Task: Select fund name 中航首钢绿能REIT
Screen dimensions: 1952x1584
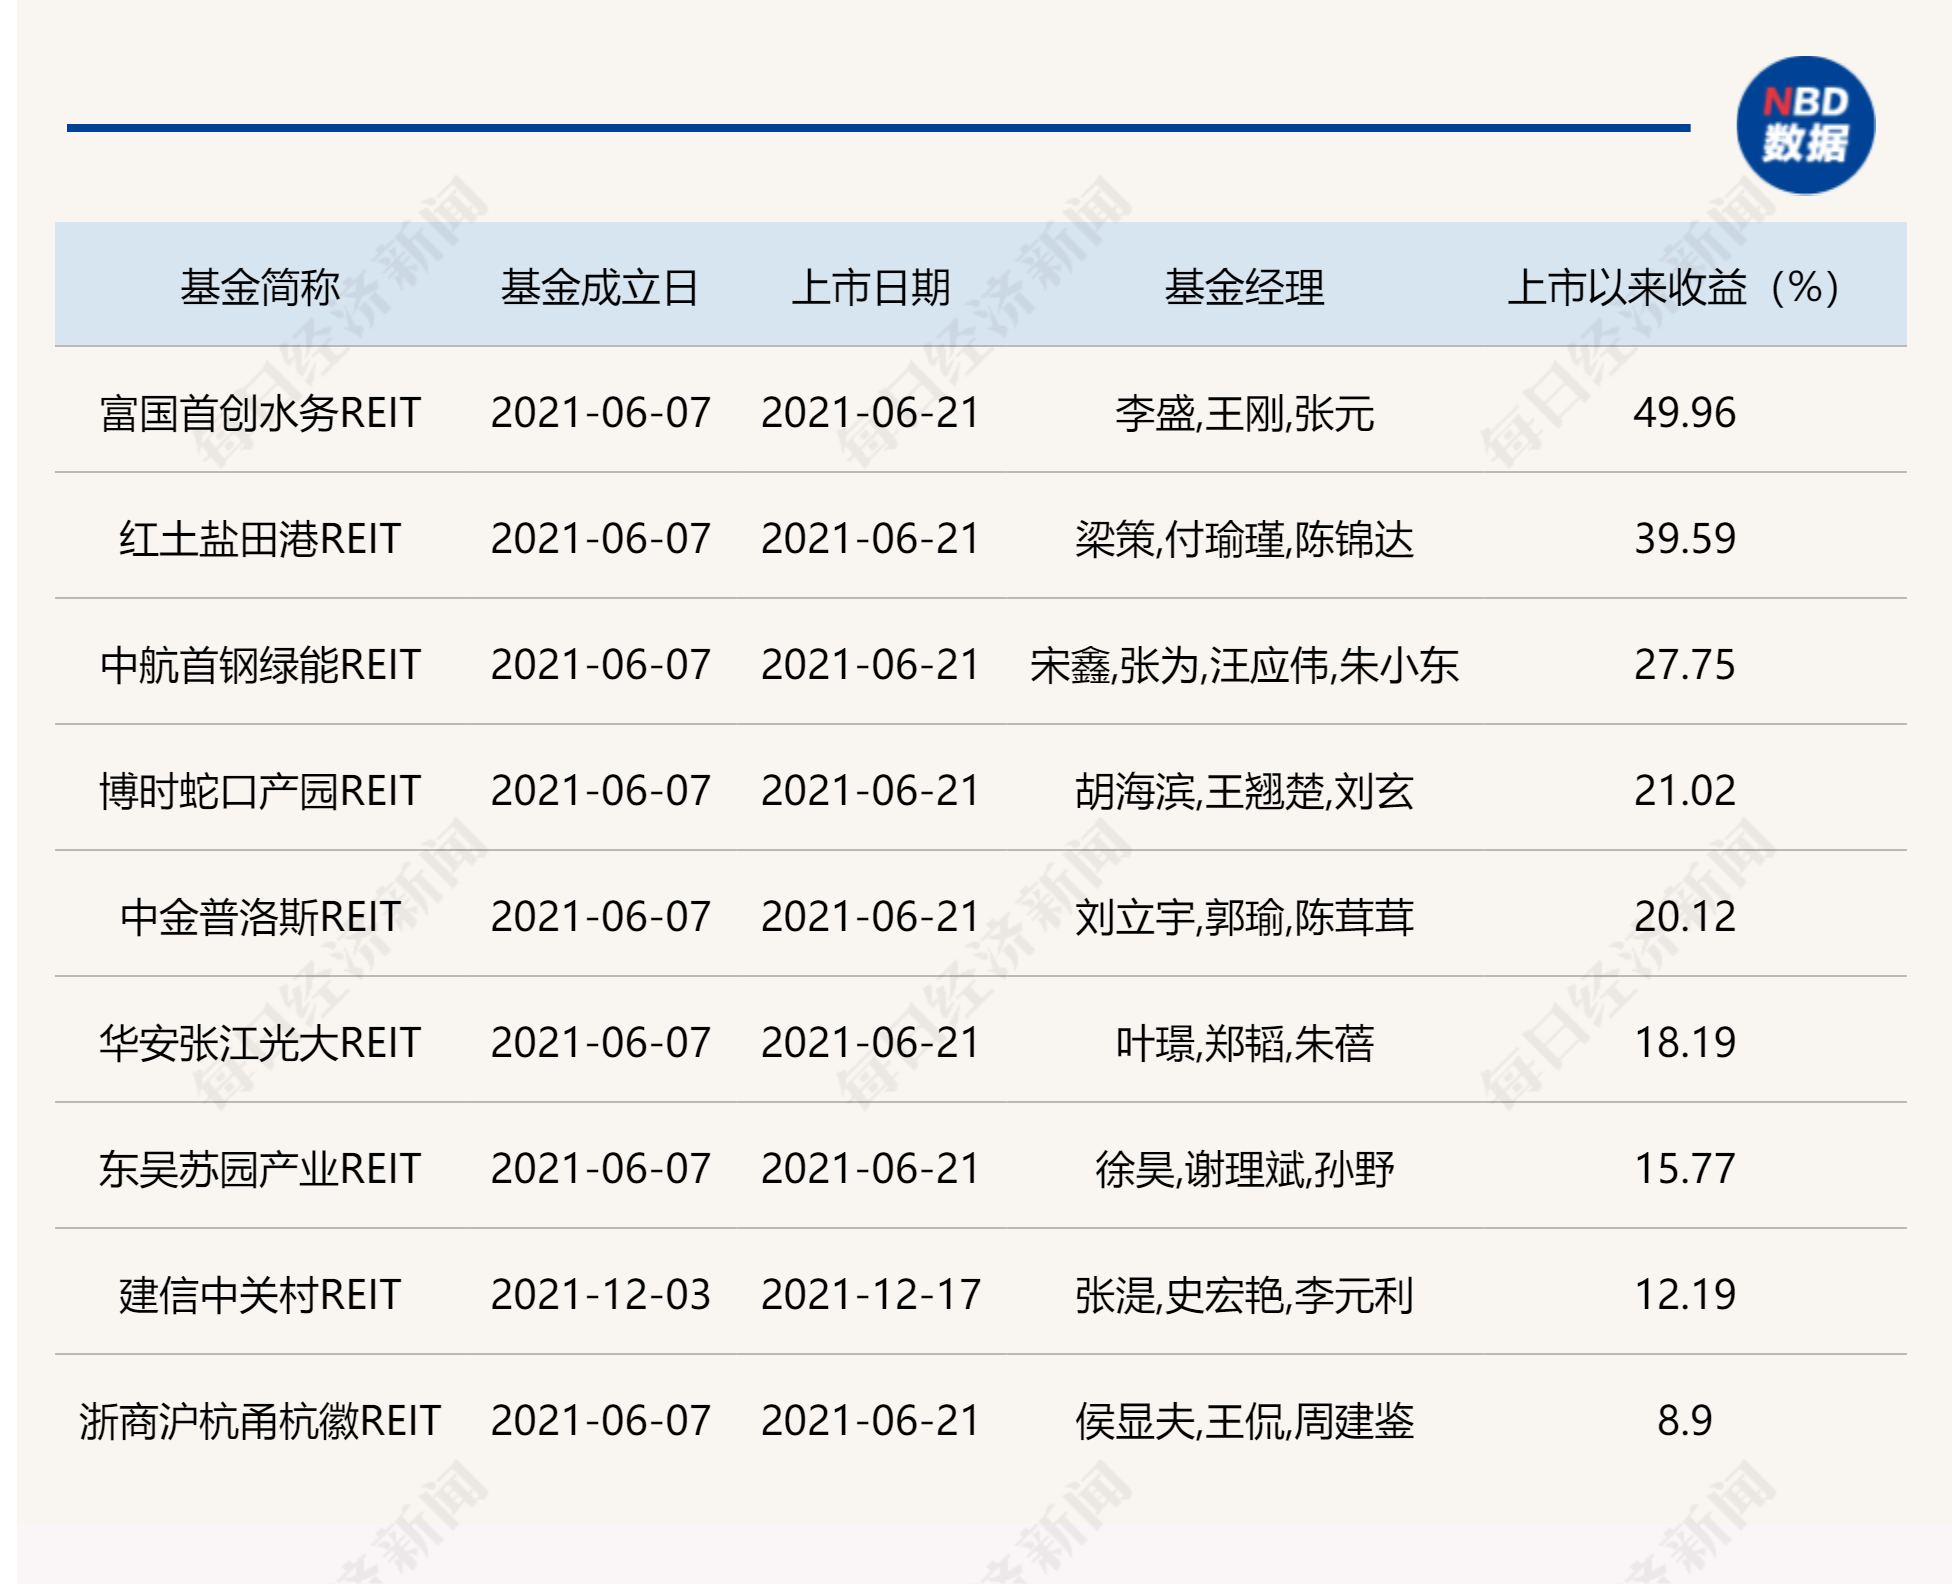Action: pyautogui.click(x=260, y=665)
